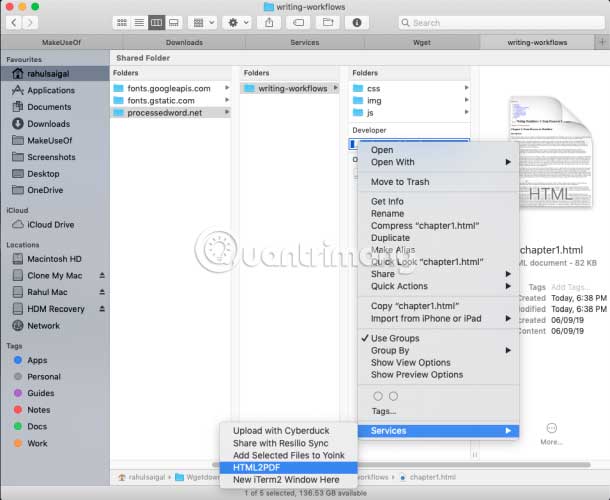610x500 pixels.
Task: Go forward with the toolbar forward arrow
Action: [x=30, y=23]
